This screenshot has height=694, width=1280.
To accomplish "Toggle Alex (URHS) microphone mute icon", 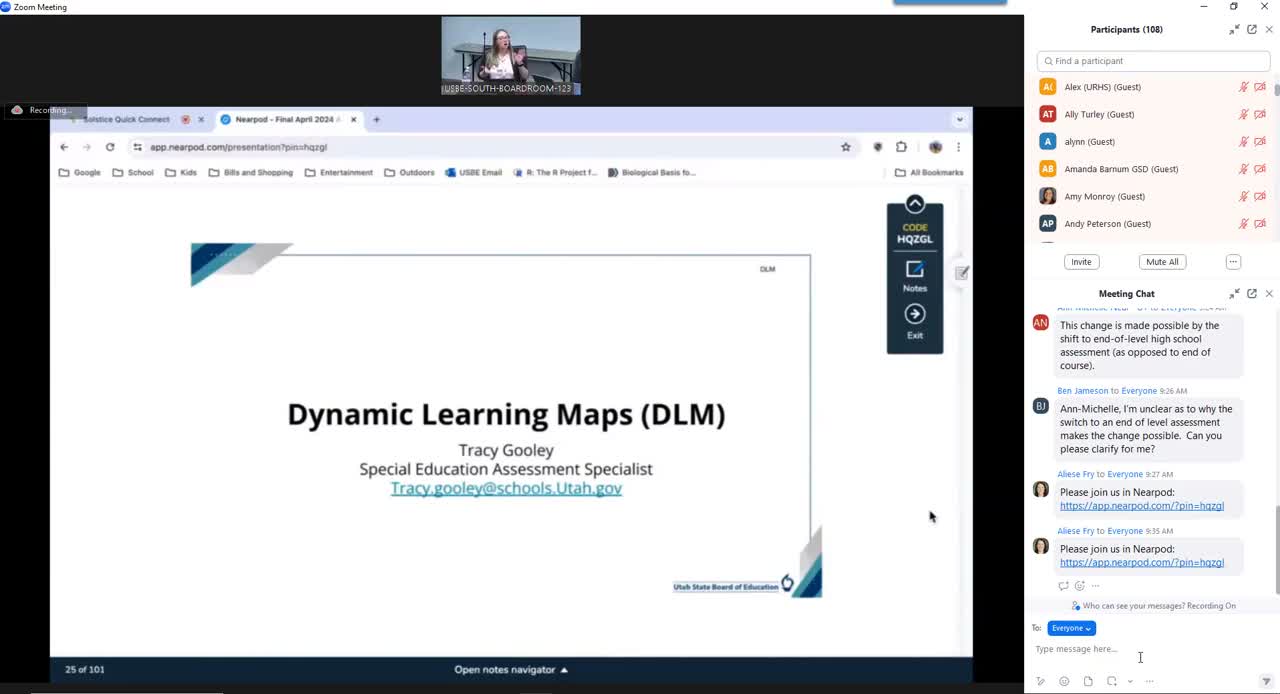I will [x=1243, y=87].
